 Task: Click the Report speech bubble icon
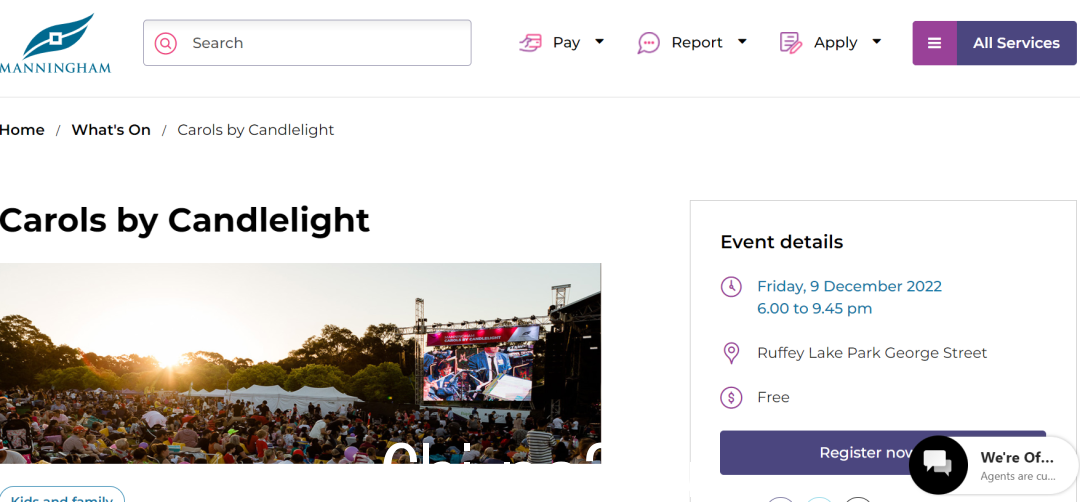coord(649,43)
